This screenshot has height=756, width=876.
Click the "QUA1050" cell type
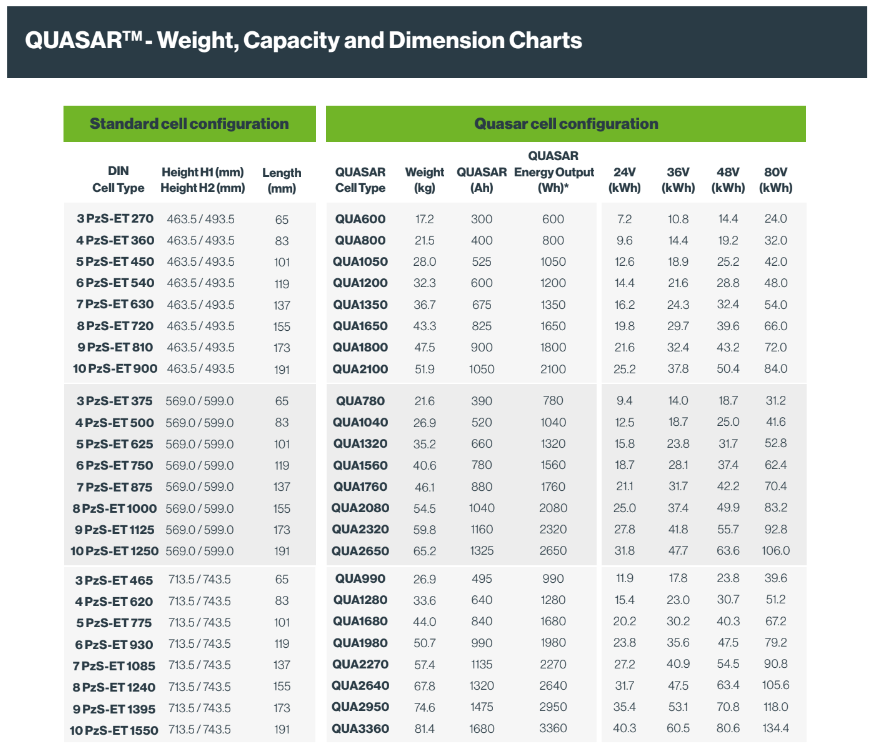pos(360,262)
